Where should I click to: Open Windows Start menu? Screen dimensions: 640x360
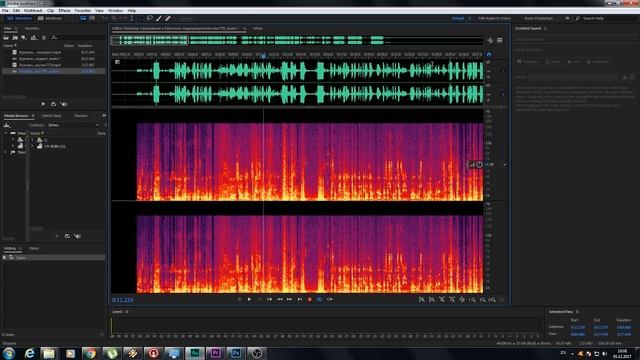[9, 353]
